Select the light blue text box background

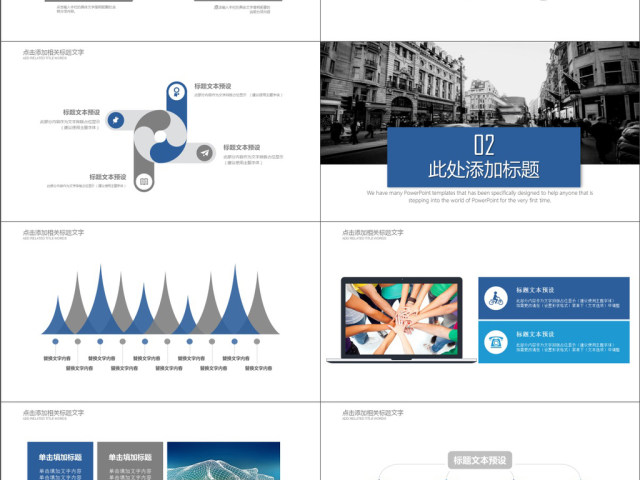(554, 342)
